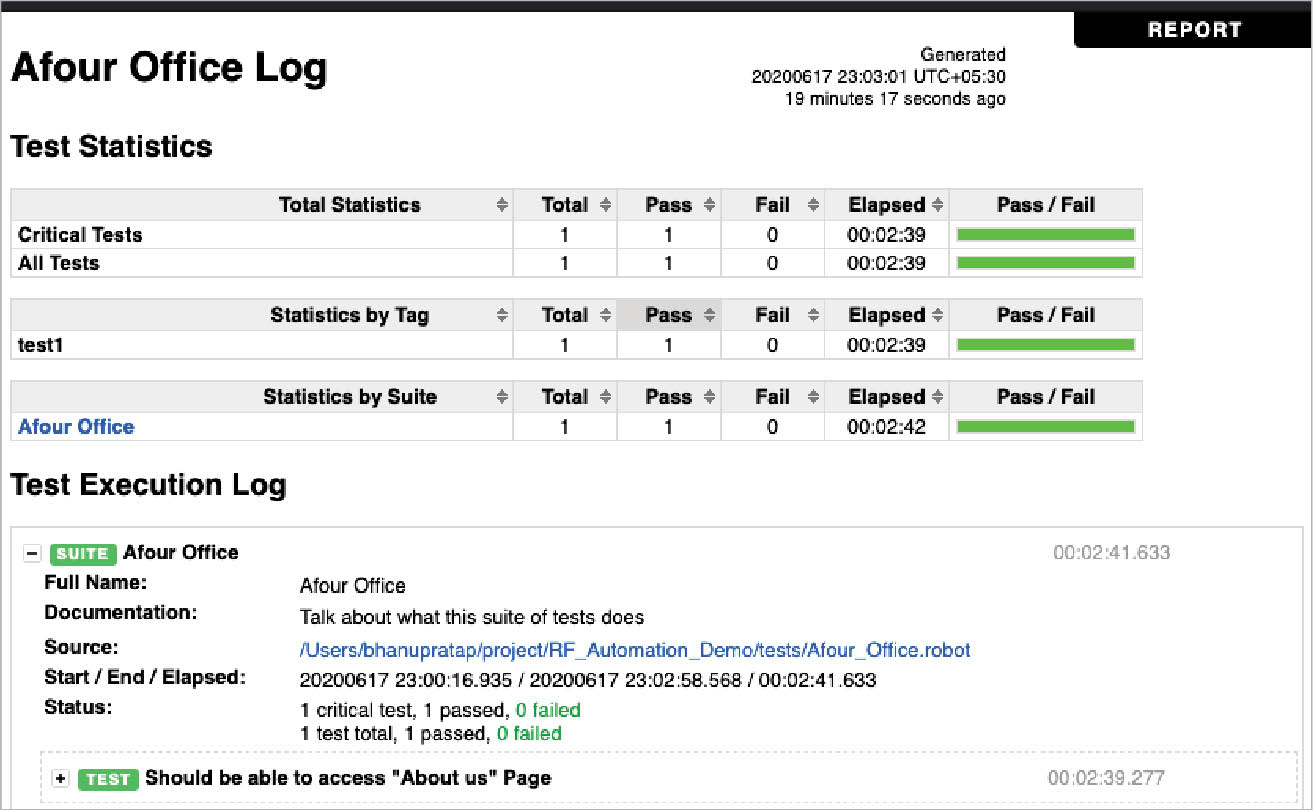Collapse the Afour Office suite entry
The image size is (1313, 810).
(34, 552)
